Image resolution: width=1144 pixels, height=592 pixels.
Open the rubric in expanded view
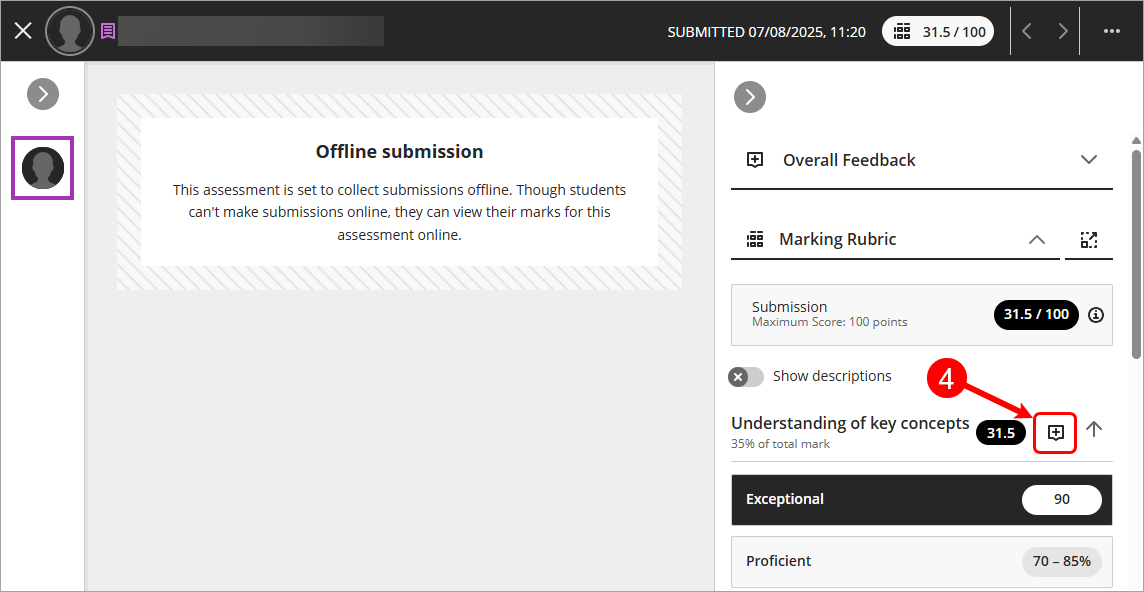click(1089, 240)
